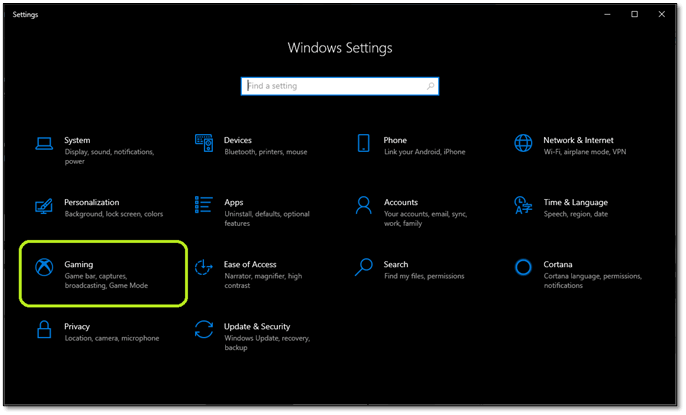The image size is (686, 415).
Task: Open the Time & Language title
Action: [x=576, y=202]
